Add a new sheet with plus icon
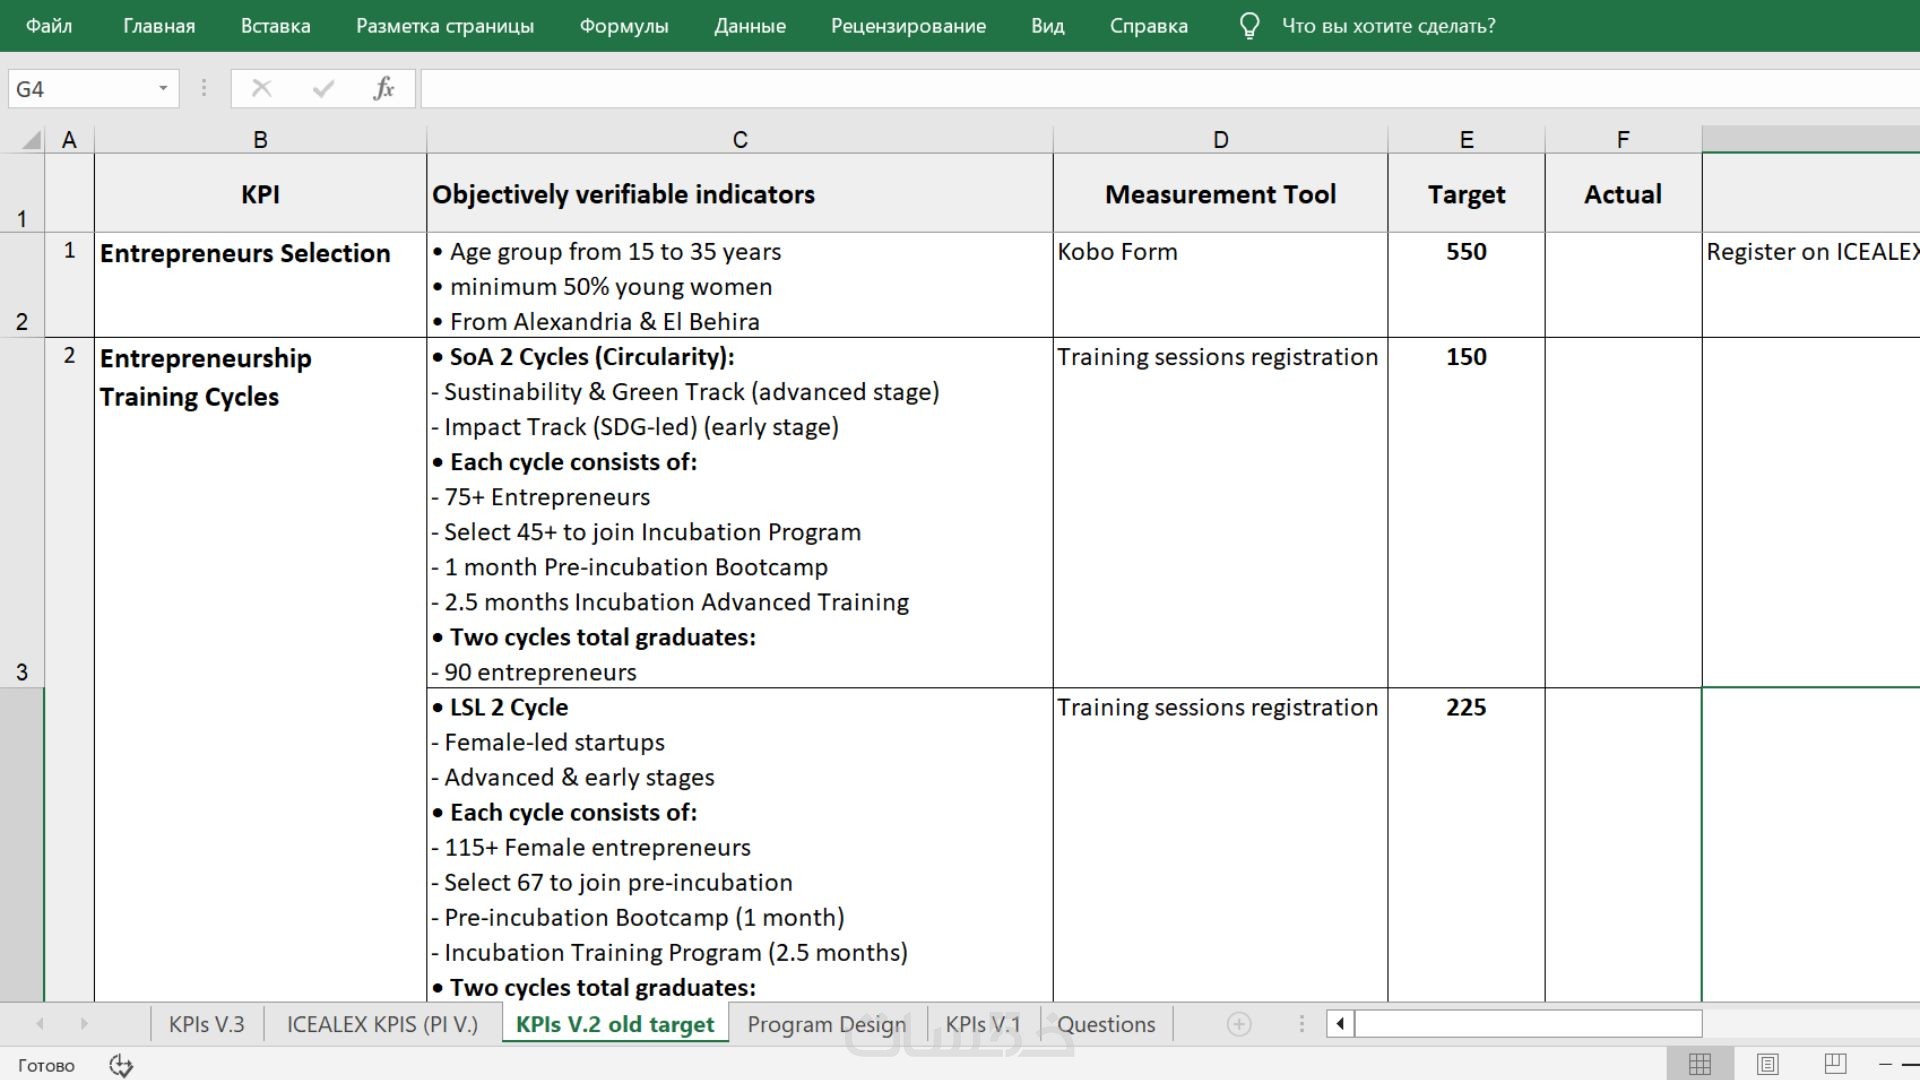The image size is (1920, 1080). click(1238, 1024)
